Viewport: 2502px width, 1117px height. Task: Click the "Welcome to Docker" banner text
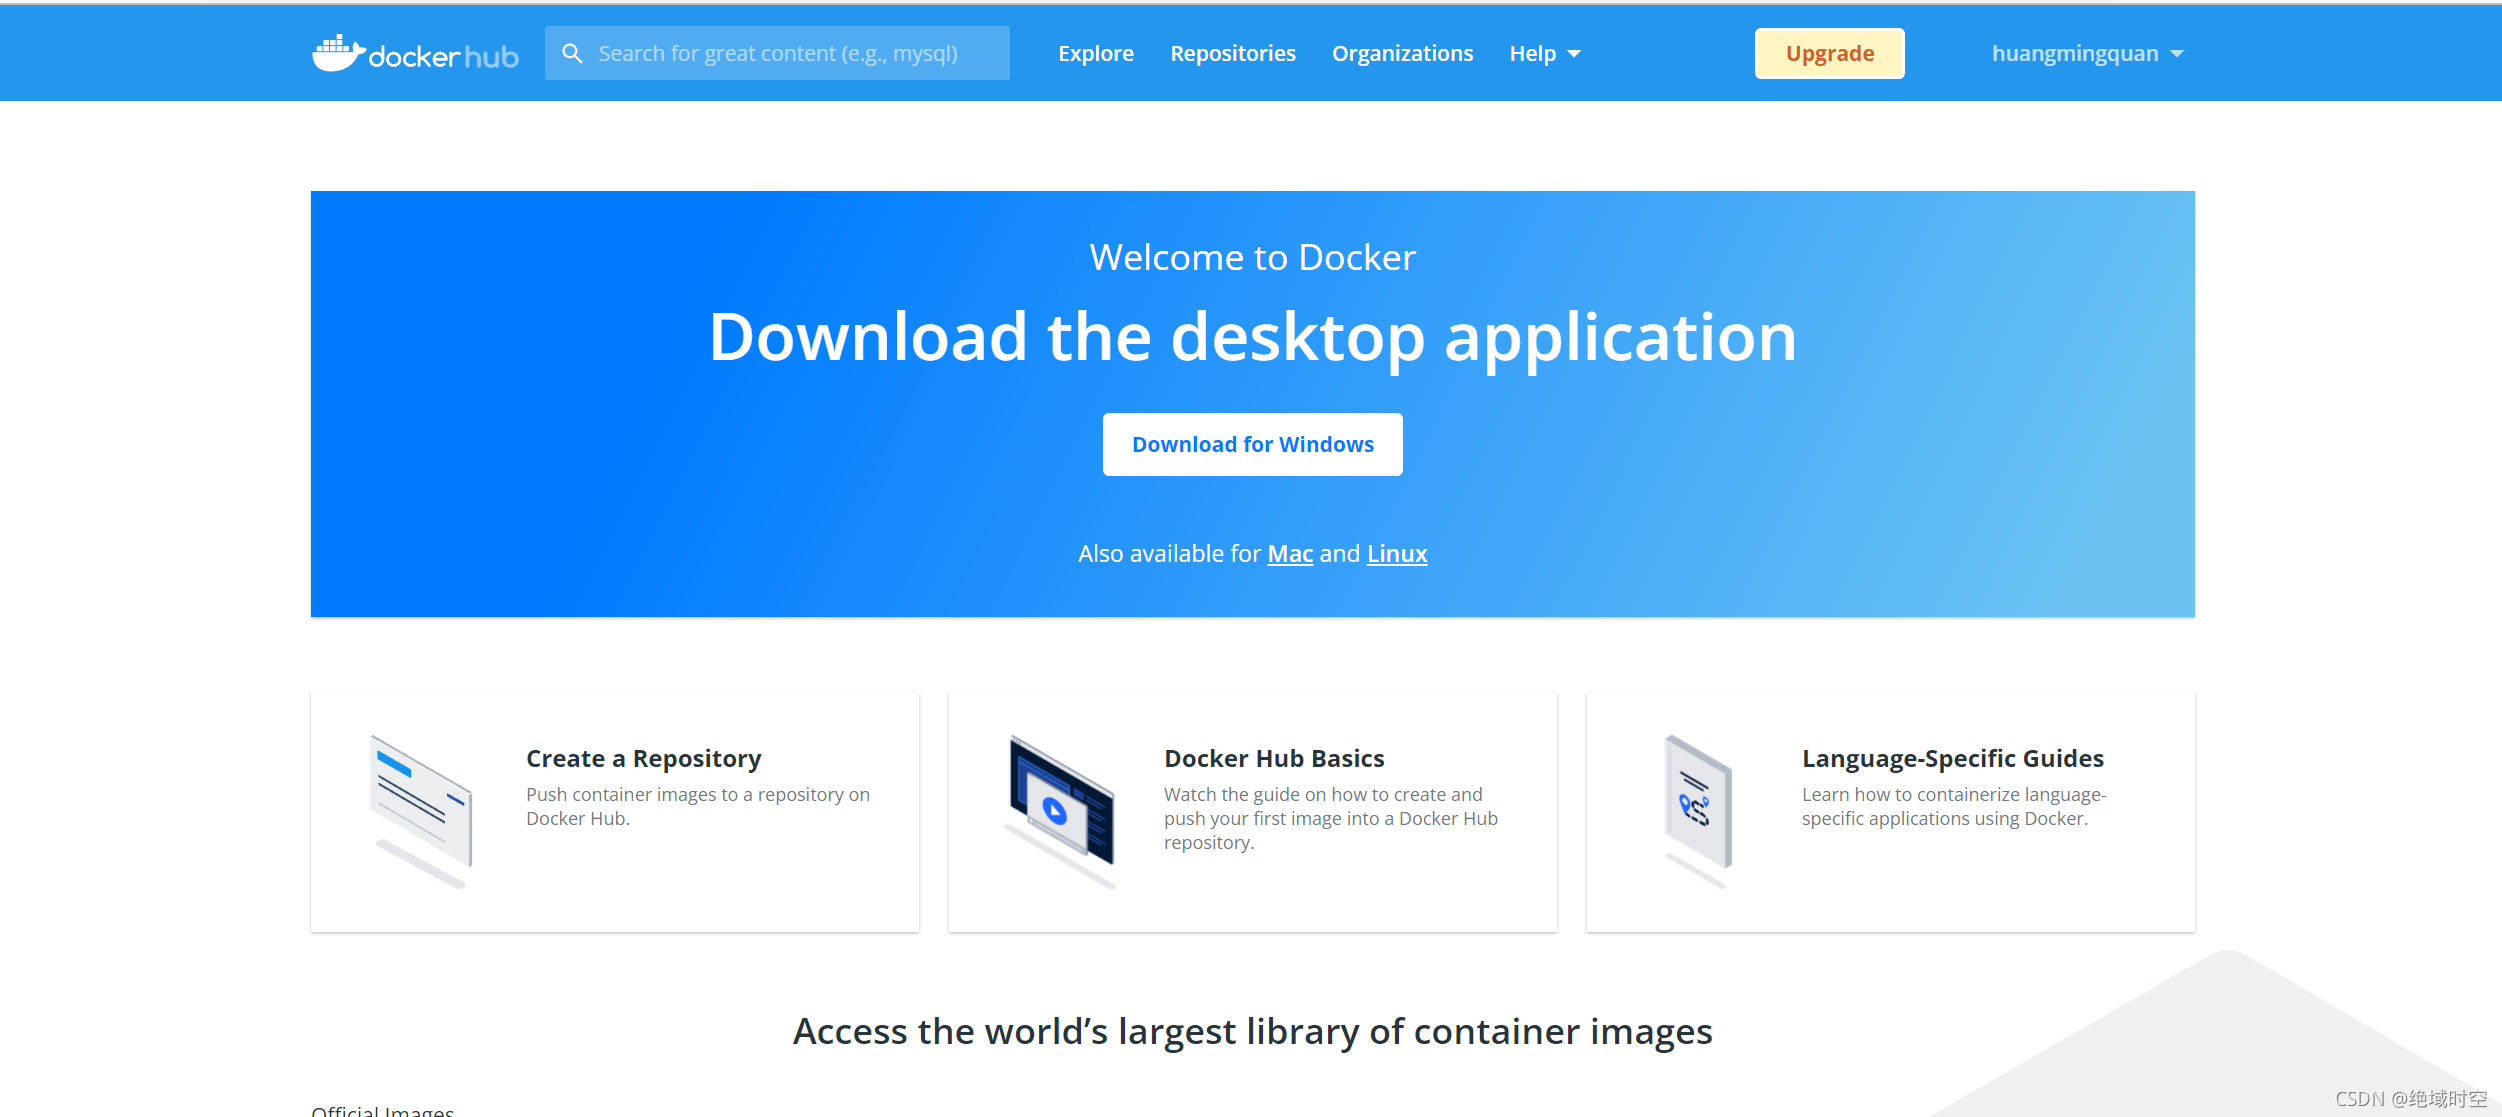1252,257
